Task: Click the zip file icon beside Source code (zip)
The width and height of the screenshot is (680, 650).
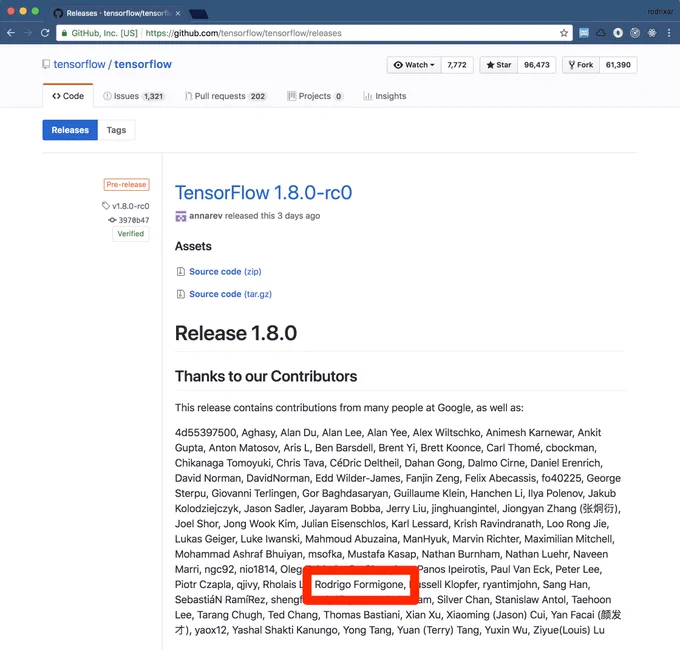Action: [180, 271]
